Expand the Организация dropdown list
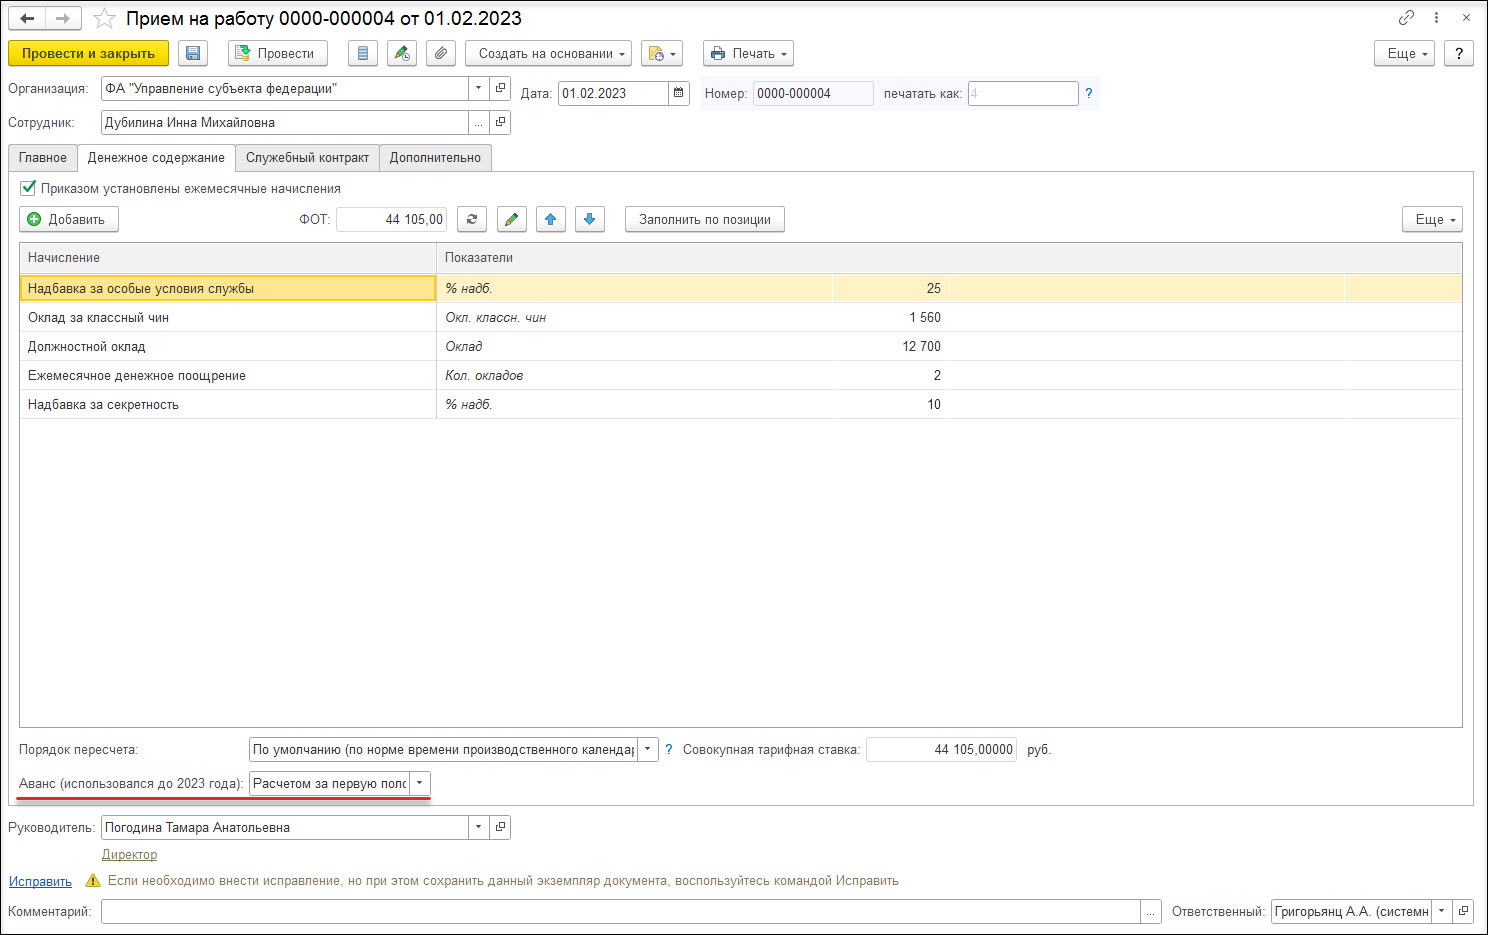The width and height of the screenshot is (1488, 935). (x=479, y=88)
